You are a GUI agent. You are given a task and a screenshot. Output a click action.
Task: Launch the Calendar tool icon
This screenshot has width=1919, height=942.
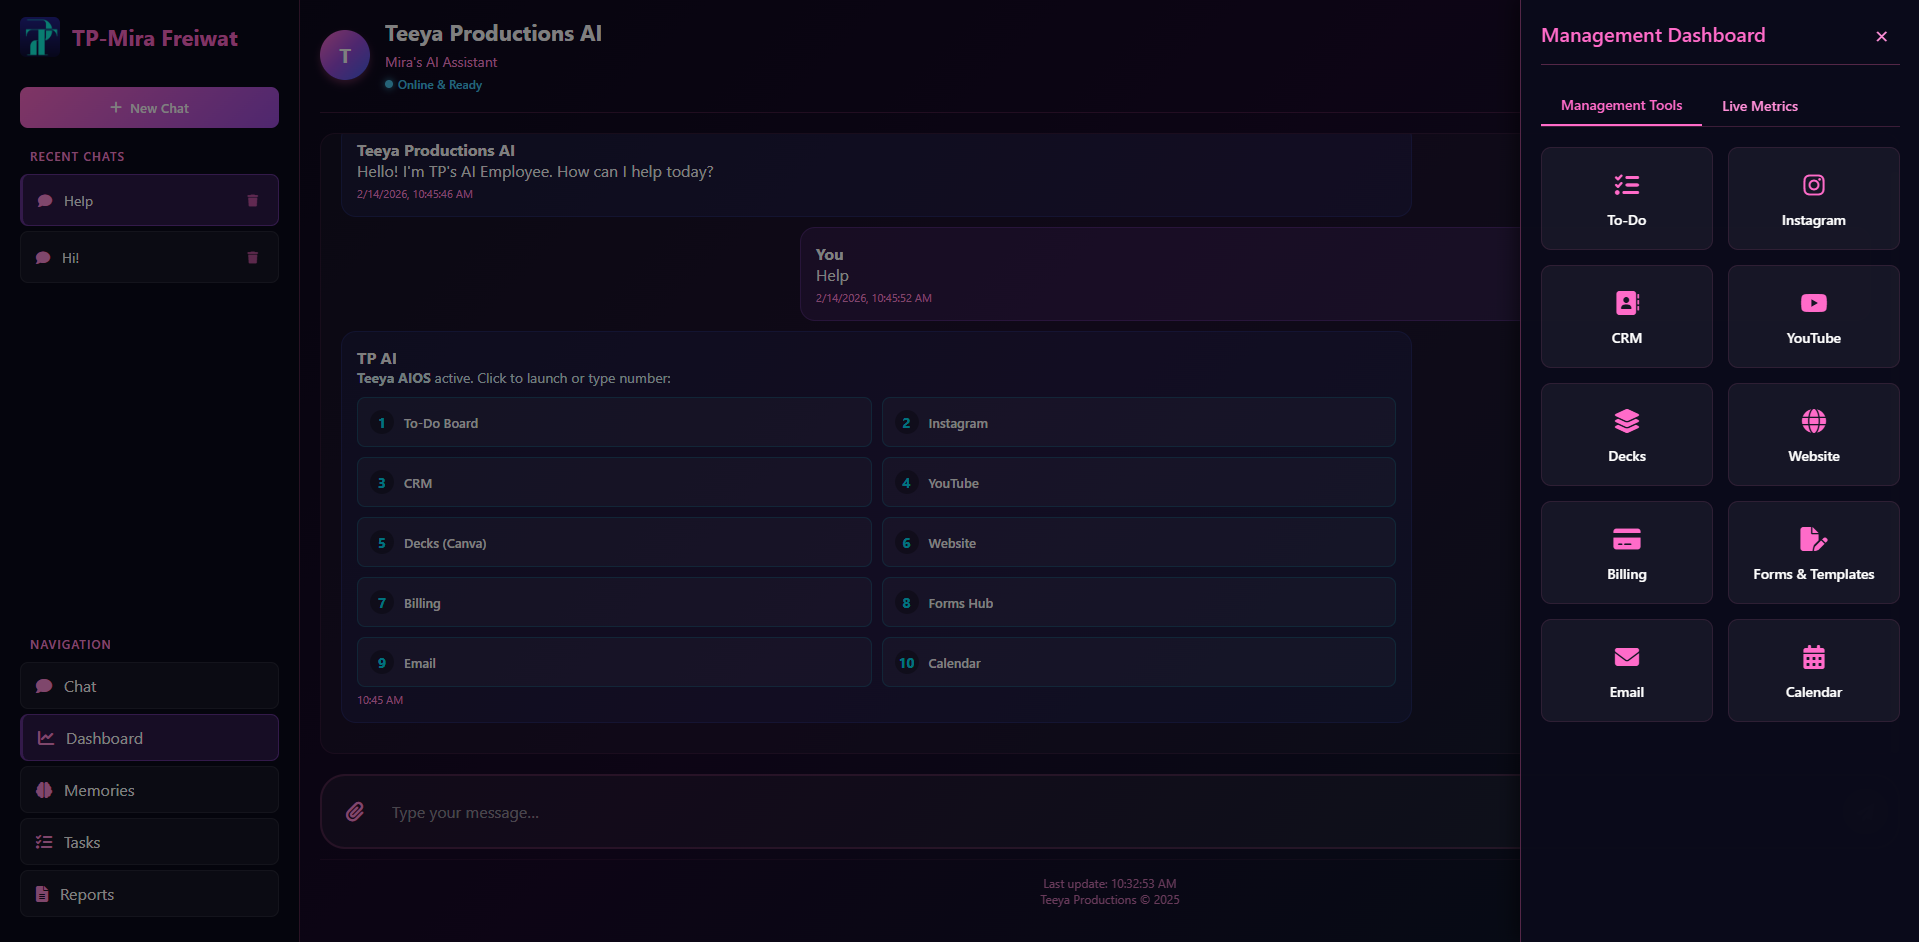point(1813,657)
